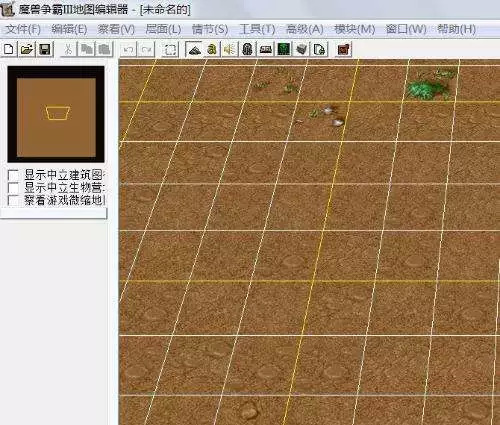Open the 模块(M) menu

click(x=354, y=29)
